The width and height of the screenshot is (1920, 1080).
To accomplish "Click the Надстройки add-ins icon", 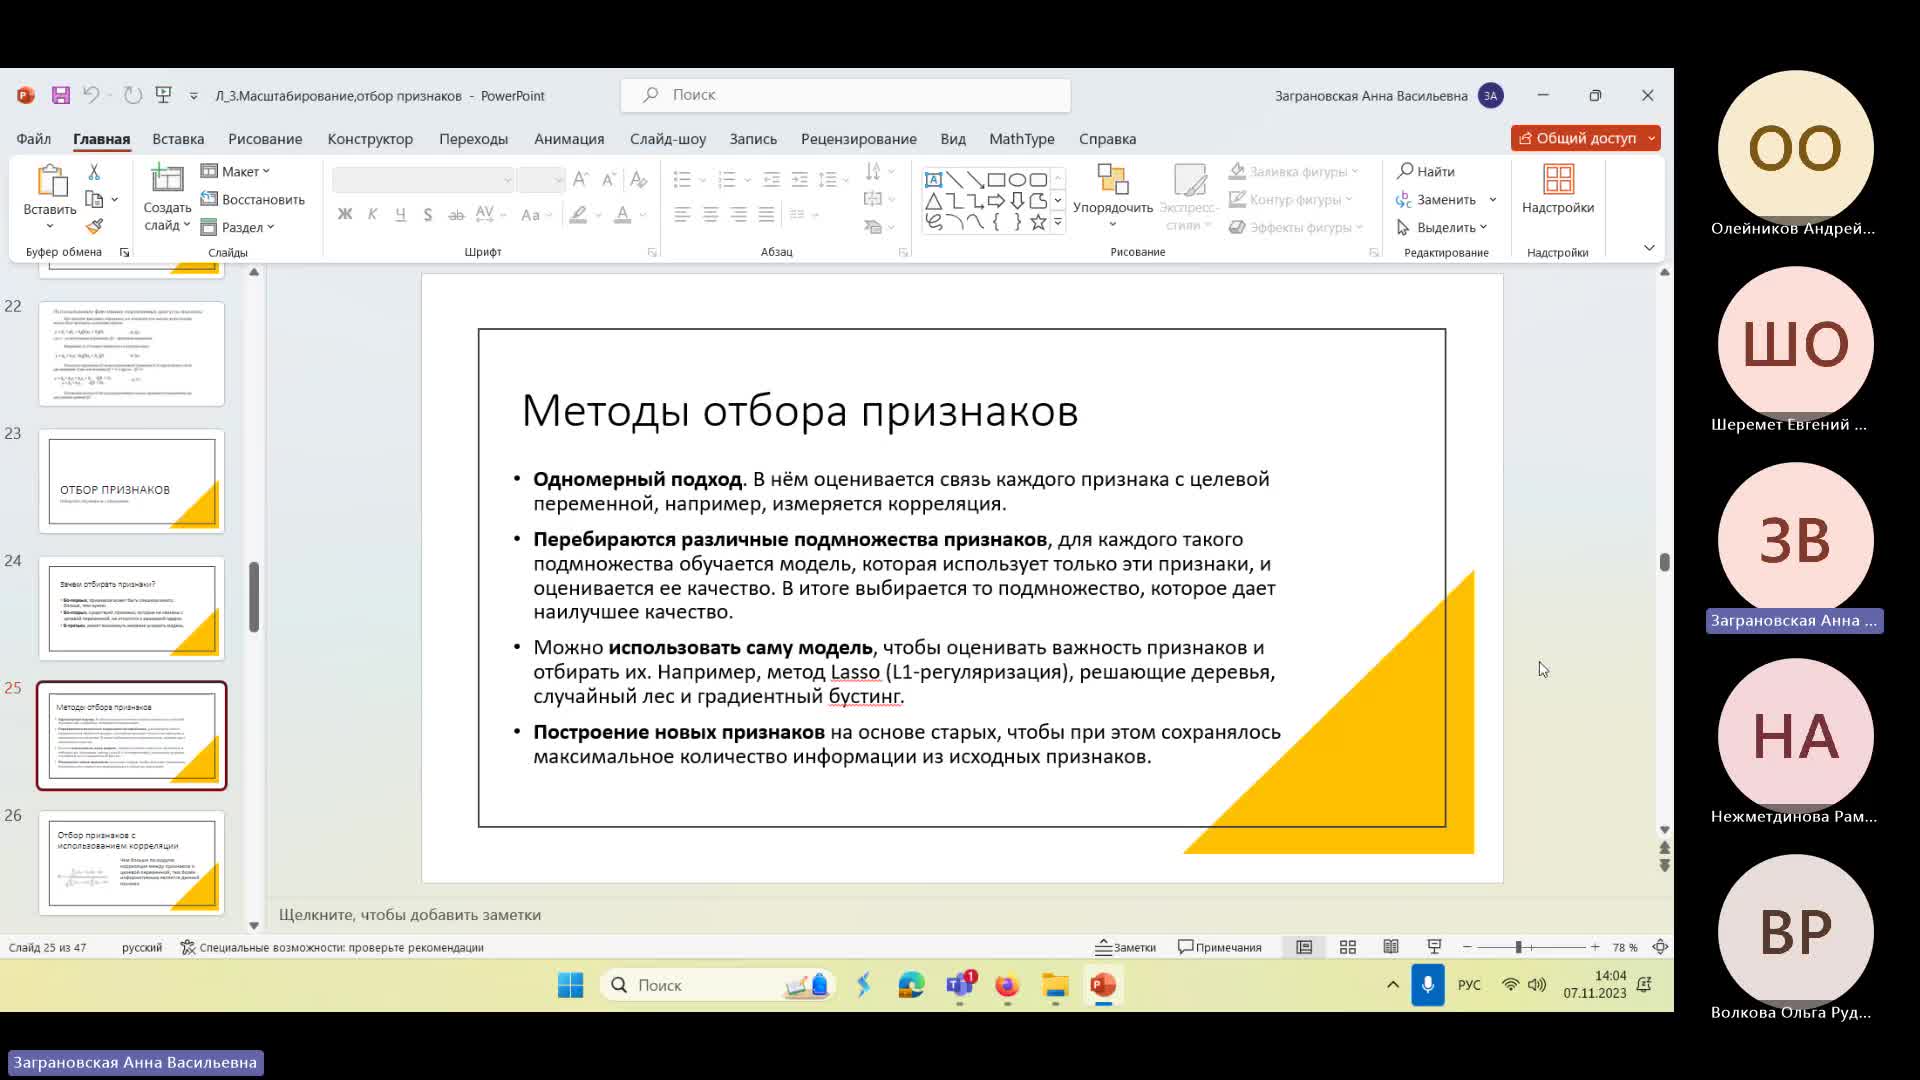I will point(1558,180).
